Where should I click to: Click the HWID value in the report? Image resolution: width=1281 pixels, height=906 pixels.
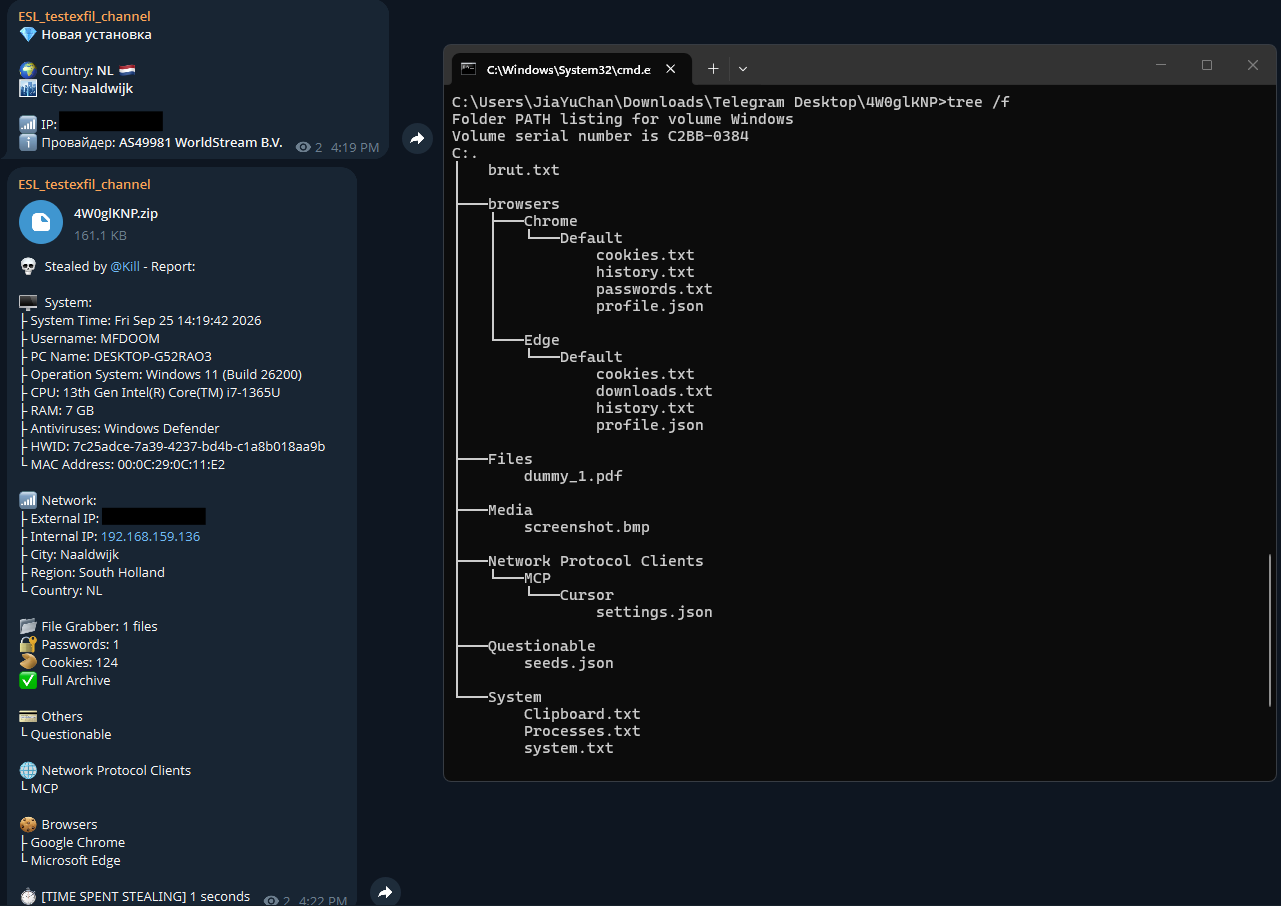click(x=199, y=447)
